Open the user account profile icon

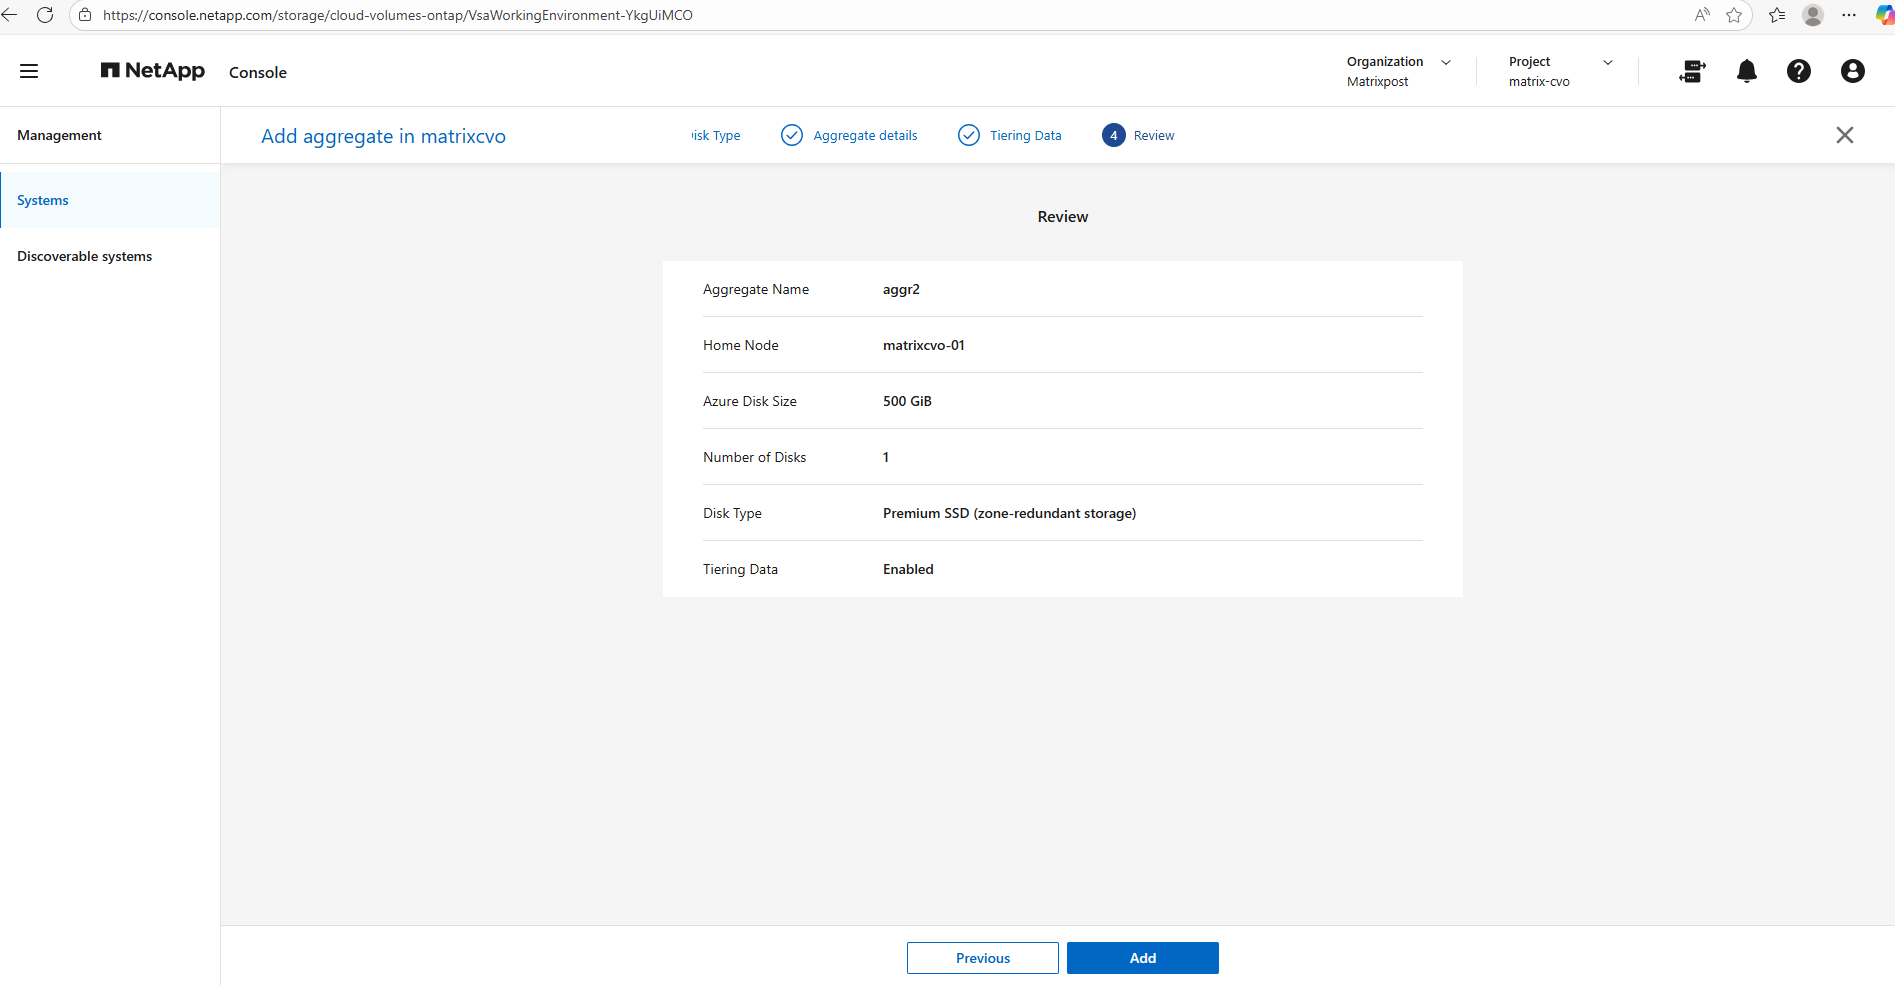point(1852,71)
